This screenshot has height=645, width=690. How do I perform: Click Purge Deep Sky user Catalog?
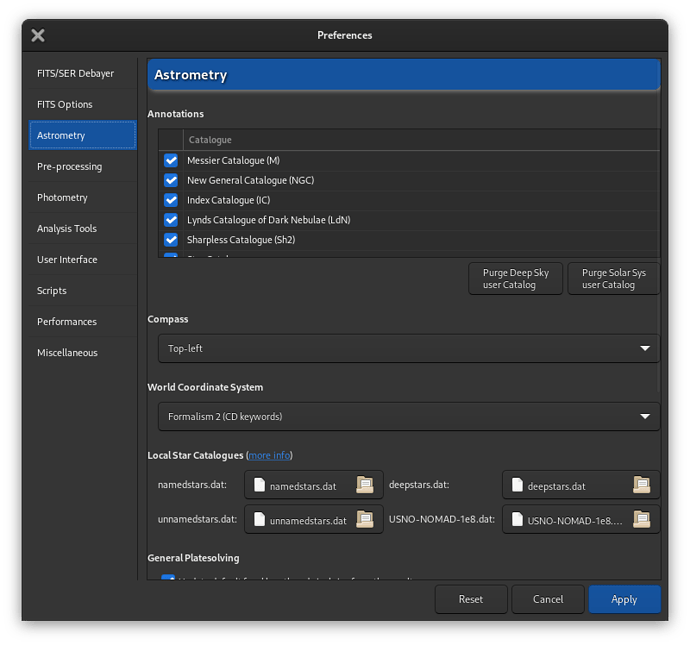coord(515,279)
